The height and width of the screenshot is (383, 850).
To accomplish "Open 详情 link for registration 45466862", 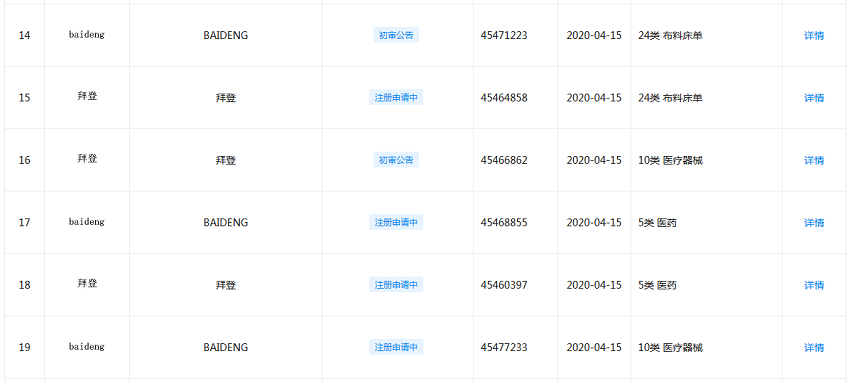I will click(x=814, y=160).
